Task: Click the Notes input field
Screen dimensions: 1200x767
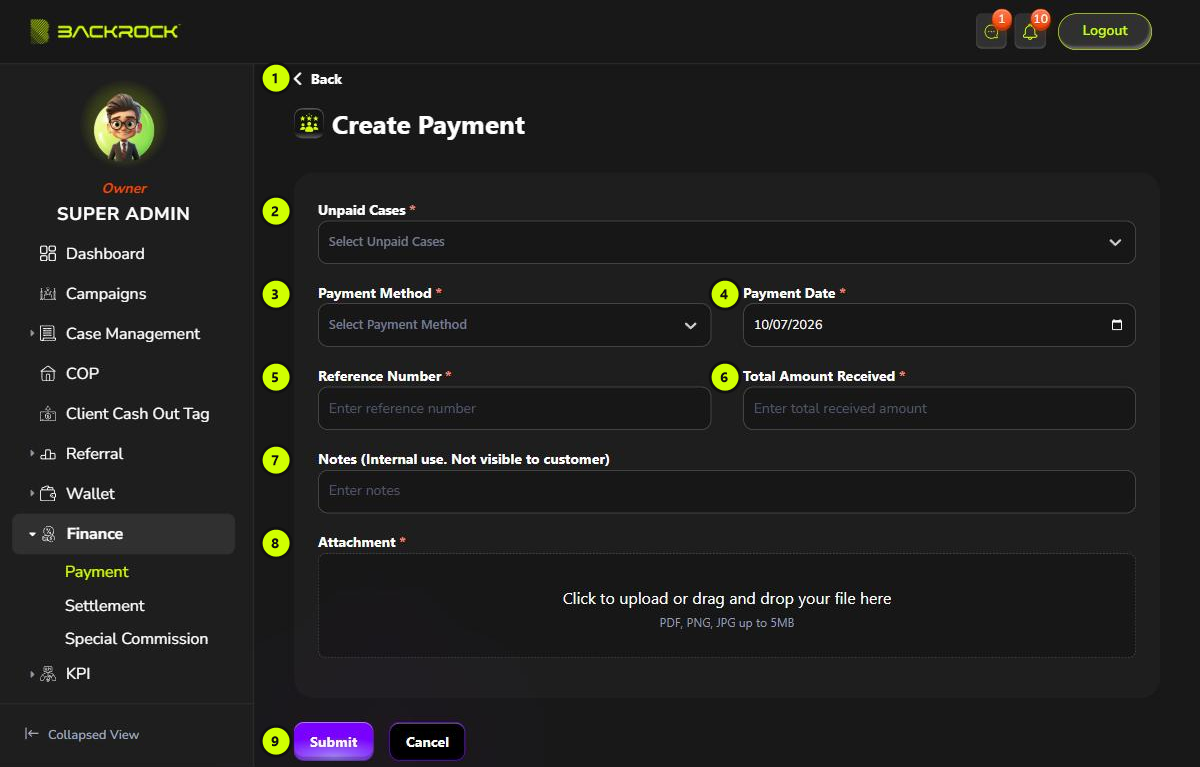Action: click(x=727, y=491)
